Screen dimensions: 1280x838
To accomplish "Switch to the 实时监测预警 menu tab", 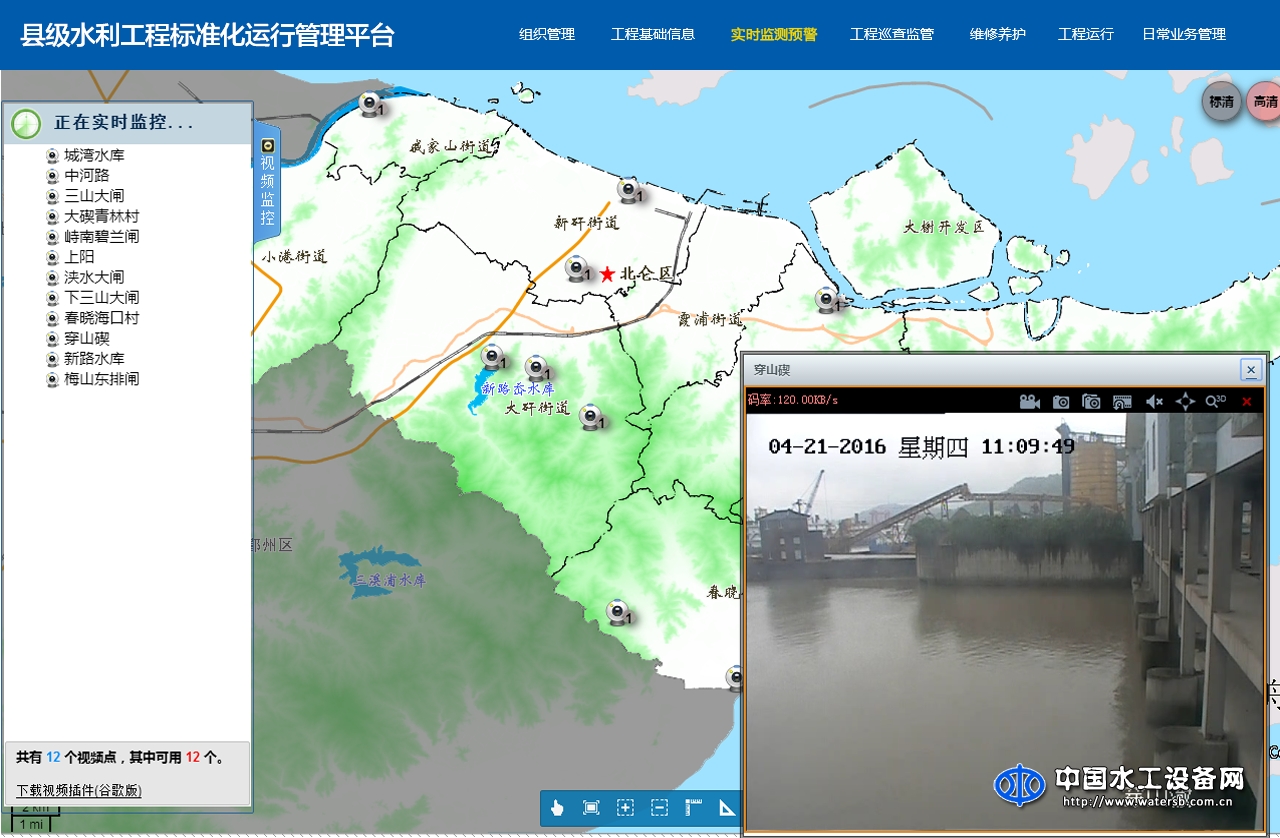I will click(774, 33).
